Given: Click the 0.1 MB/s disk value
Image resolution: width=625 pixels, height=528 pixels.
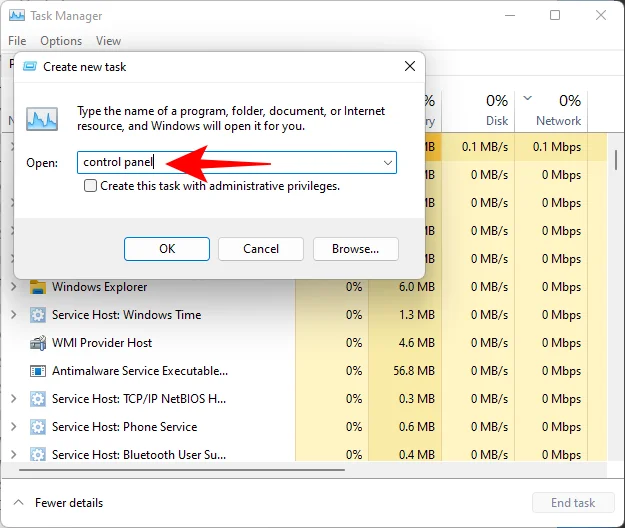Looking at the screenshot, I should [485, 147].
